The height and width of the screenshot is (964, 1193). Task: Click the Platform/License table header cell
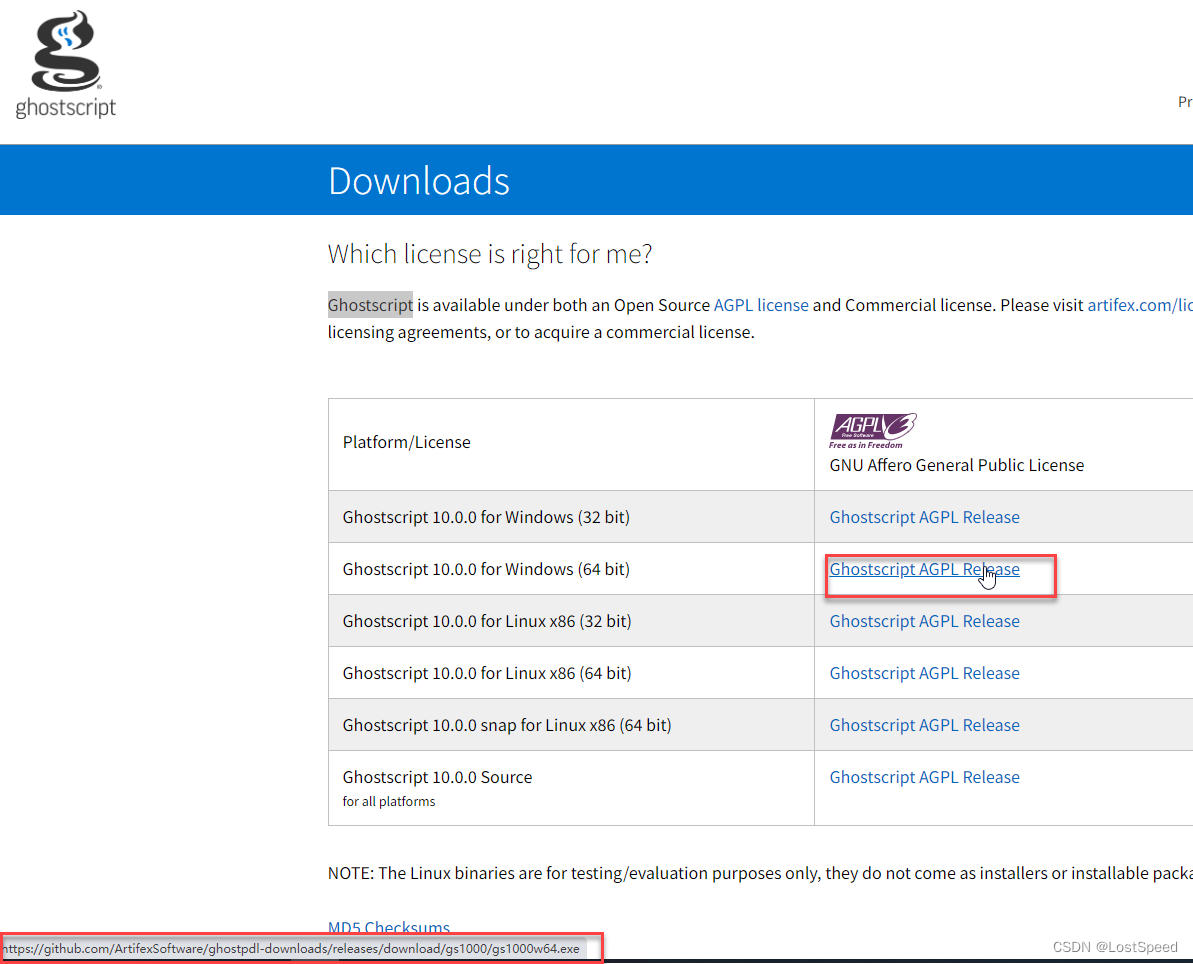click(x=406, y=442)
